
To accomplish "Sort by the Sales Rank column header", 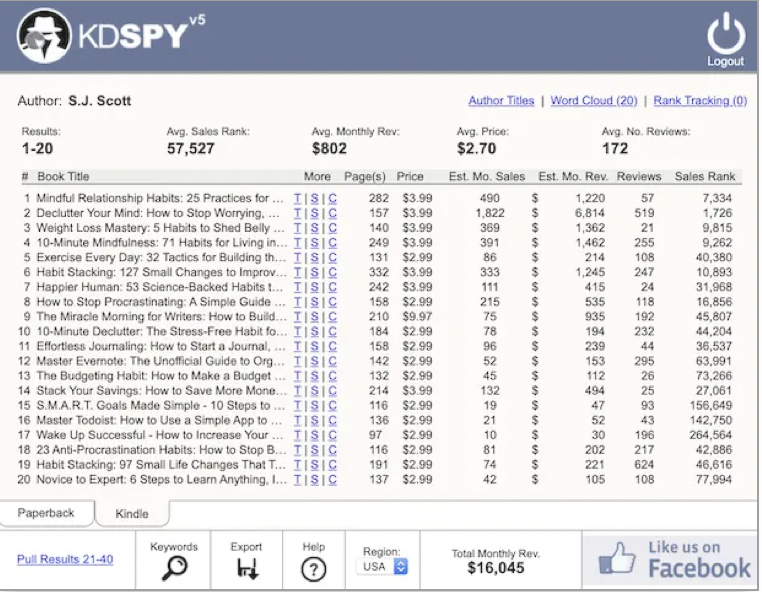I will [705, 176].
